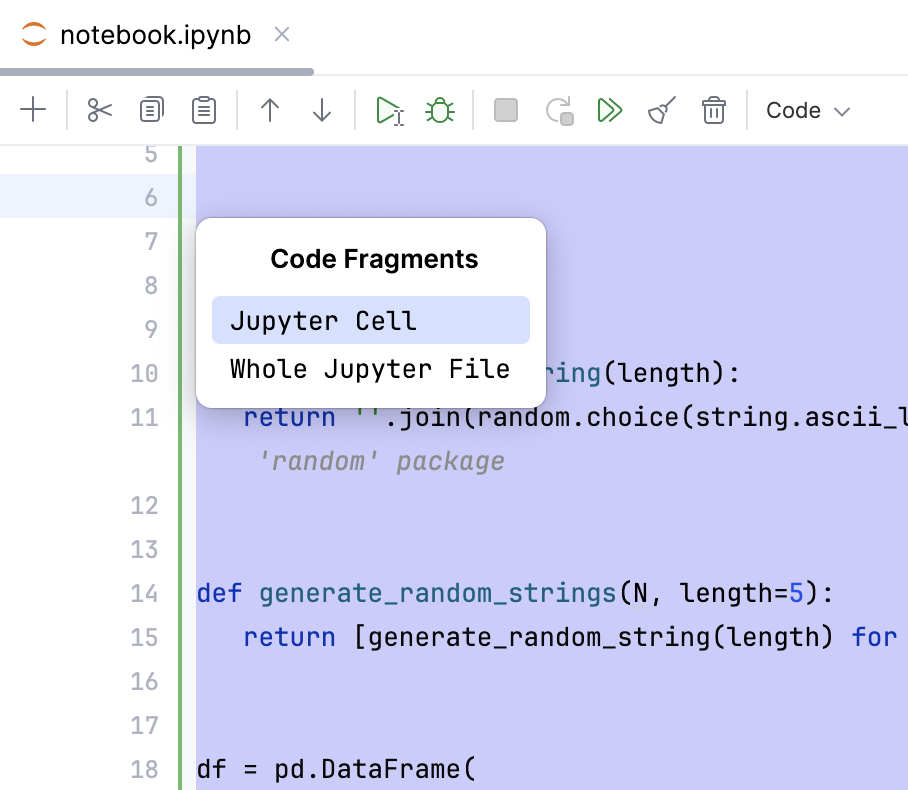Switch to the notebook.ipynb tab
Image resolution: width=908 pixels, height=790 pixels.
click(x=155, y=35)
